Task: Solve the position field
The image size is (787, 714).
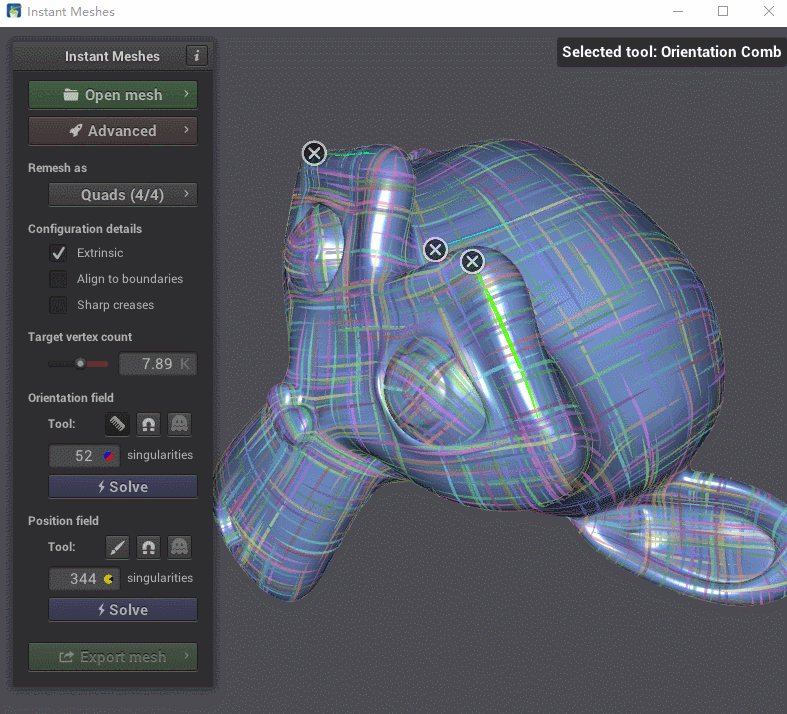Action: click(123, 610)
